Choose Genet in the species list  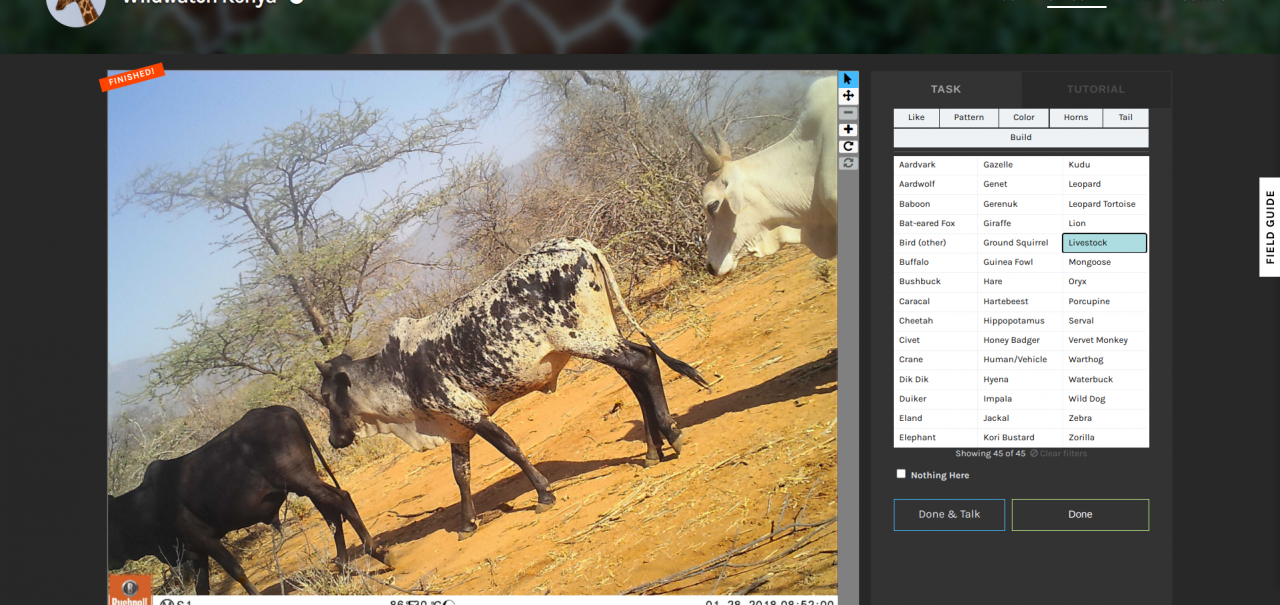tap(1020, 184)
